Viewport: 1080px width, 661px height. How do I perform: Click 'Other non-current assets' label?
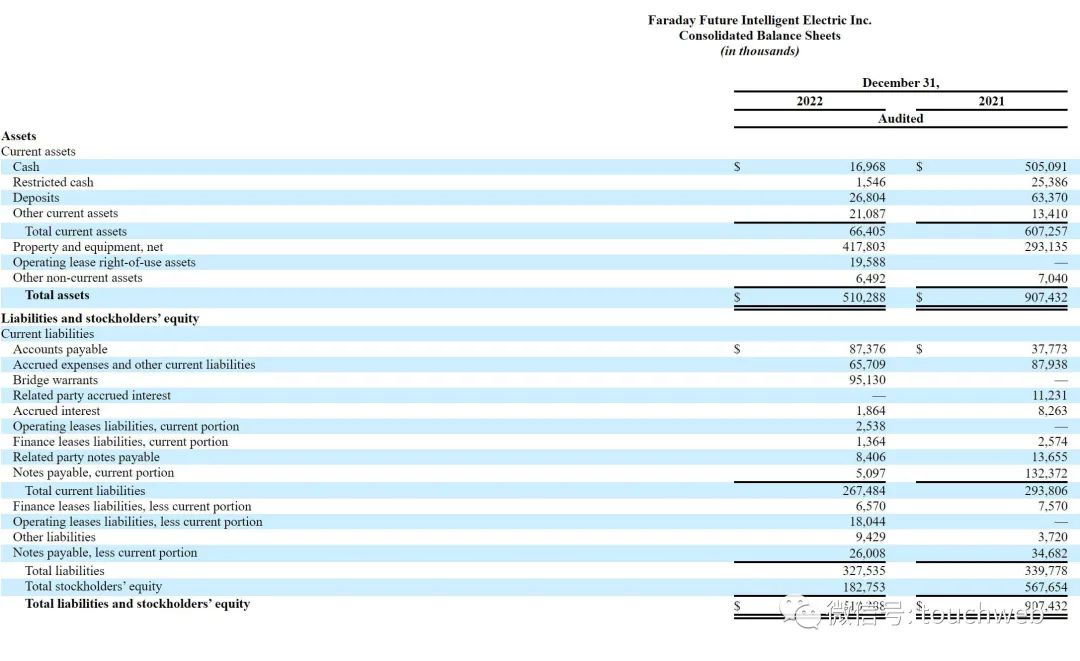[77, 277]
